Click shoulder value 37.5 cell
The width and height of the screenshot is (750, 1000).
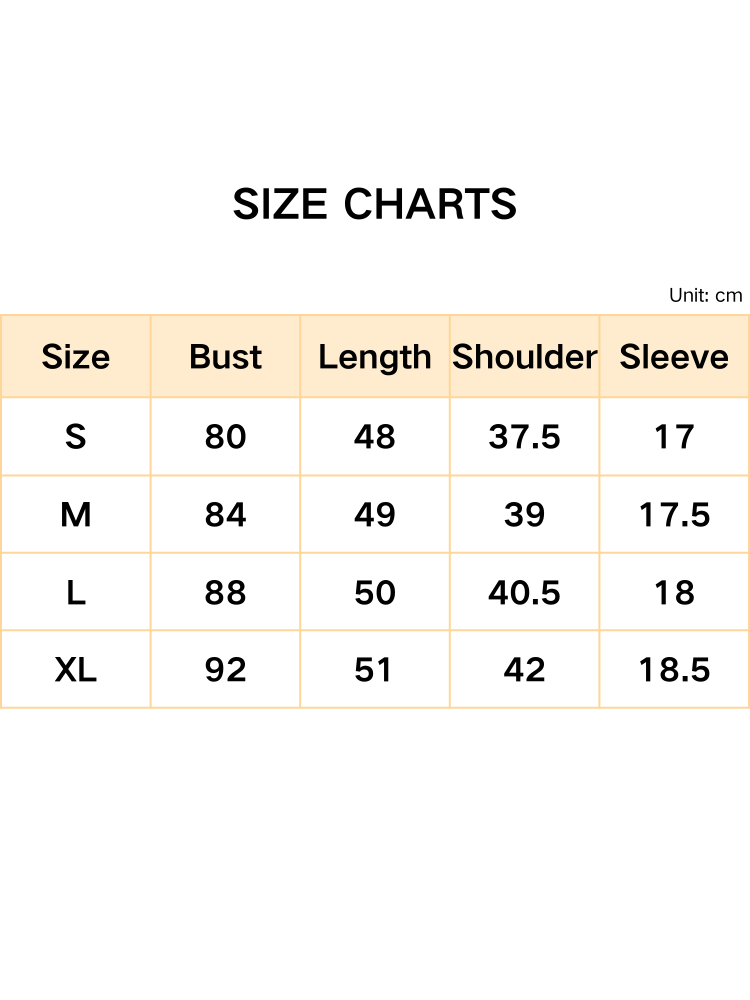[524, 437]
